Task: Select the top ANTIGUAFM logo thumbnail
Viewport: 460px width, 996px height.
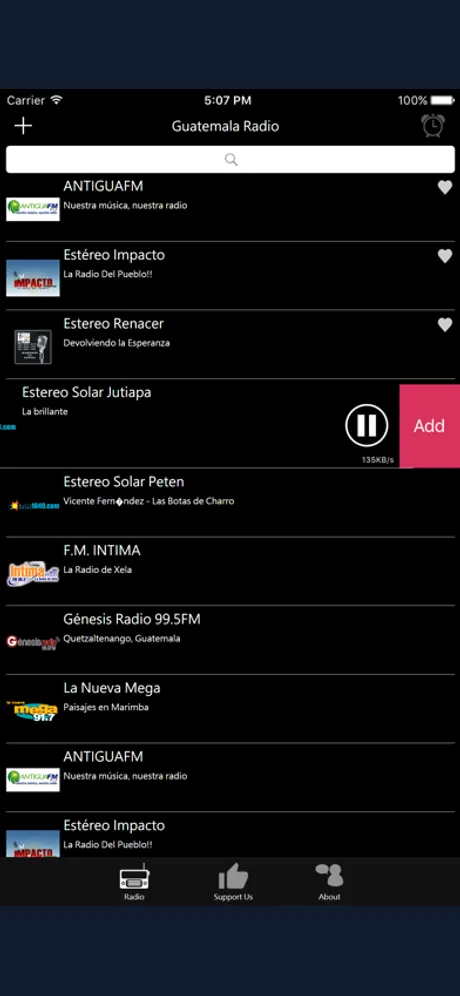Action: point(33,209)
